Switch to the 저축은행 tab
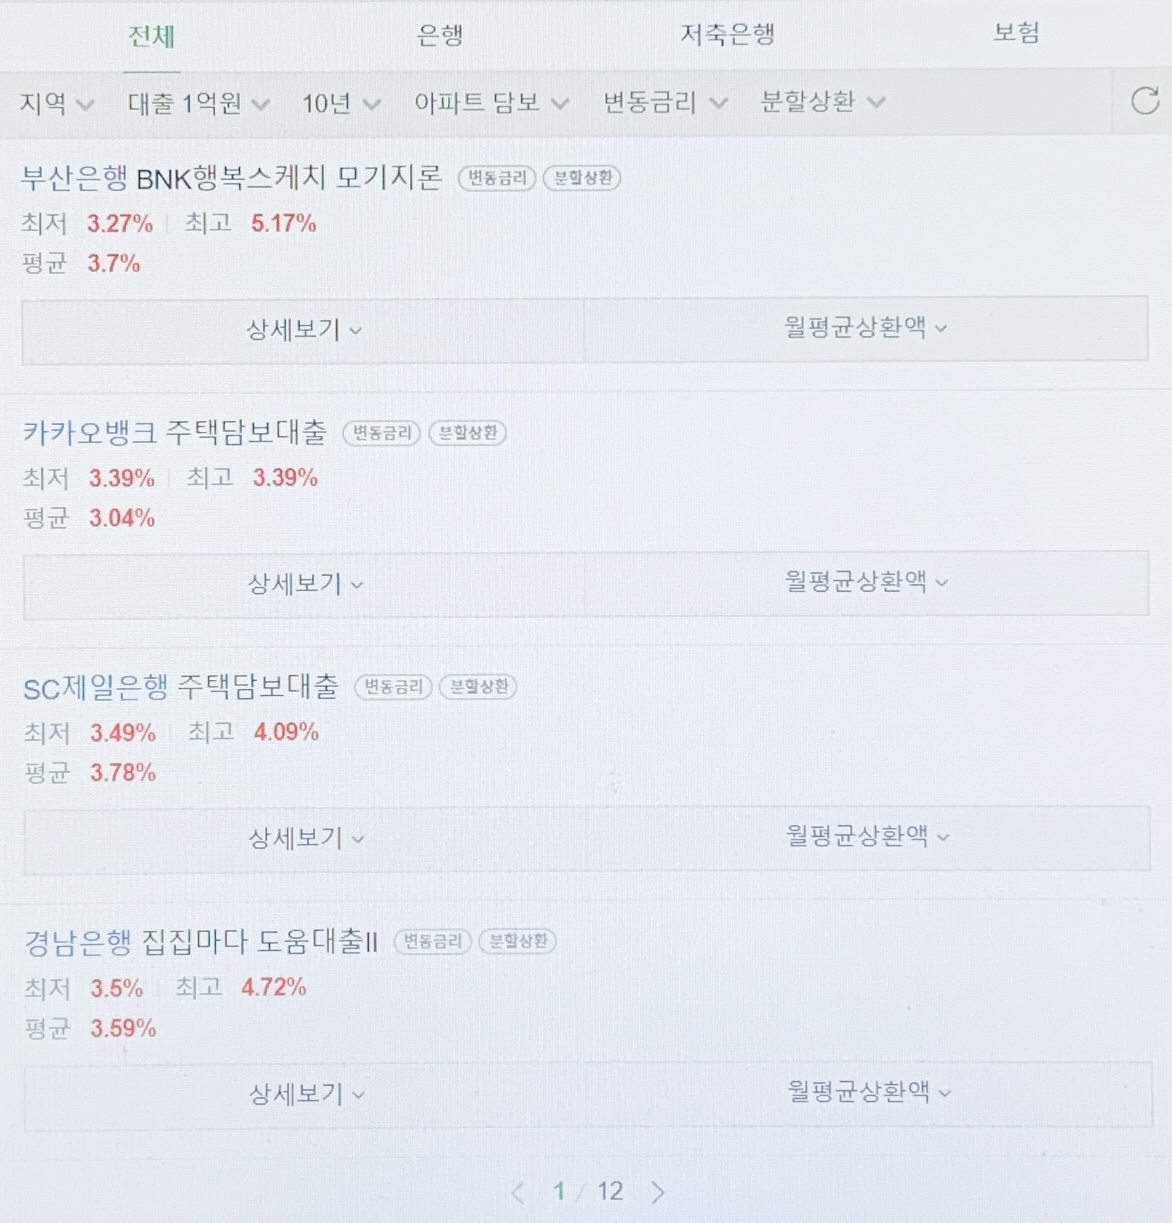This screenshot has width=1172, height=1223. click(x=727, y=34)
